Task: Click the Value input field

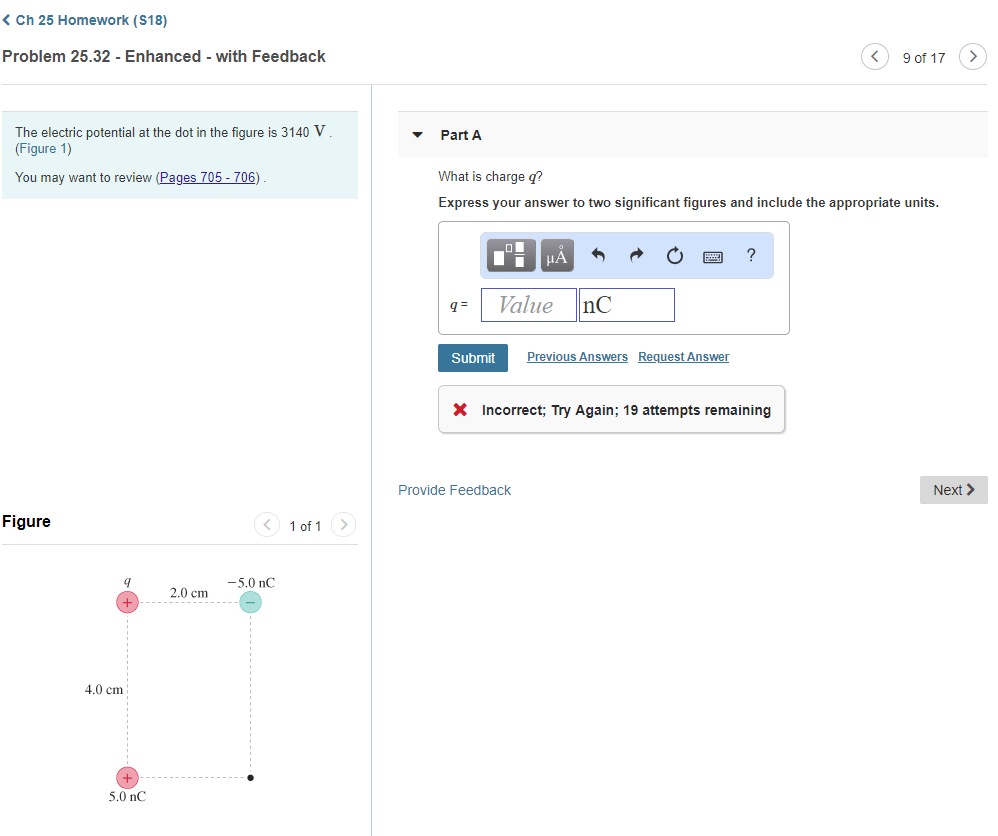Action: pyautogui.click(x=528, y=305)
